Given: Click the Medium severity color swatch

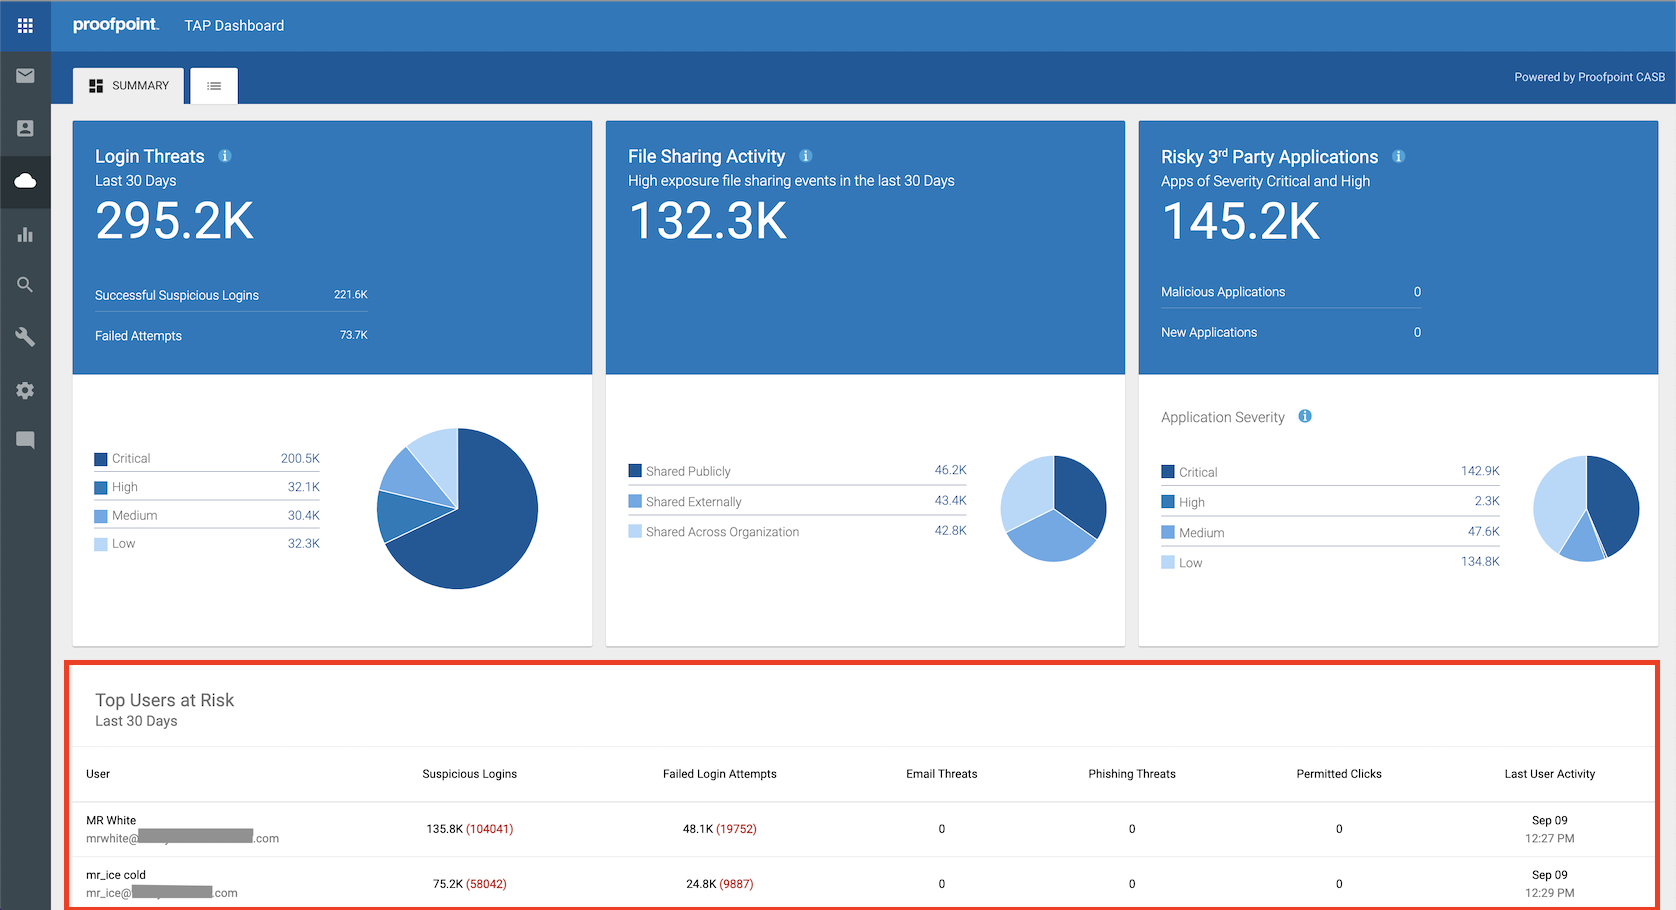Looking at the screenshot, I should 100,515.
